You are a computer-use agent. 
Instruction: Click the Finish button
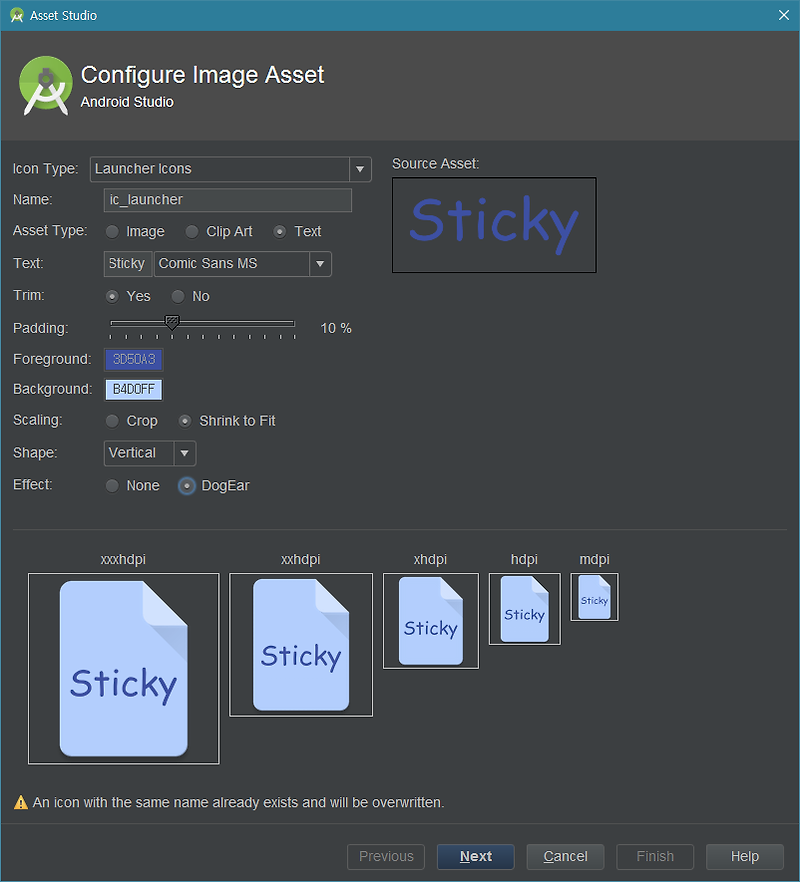tap(655, 857)
